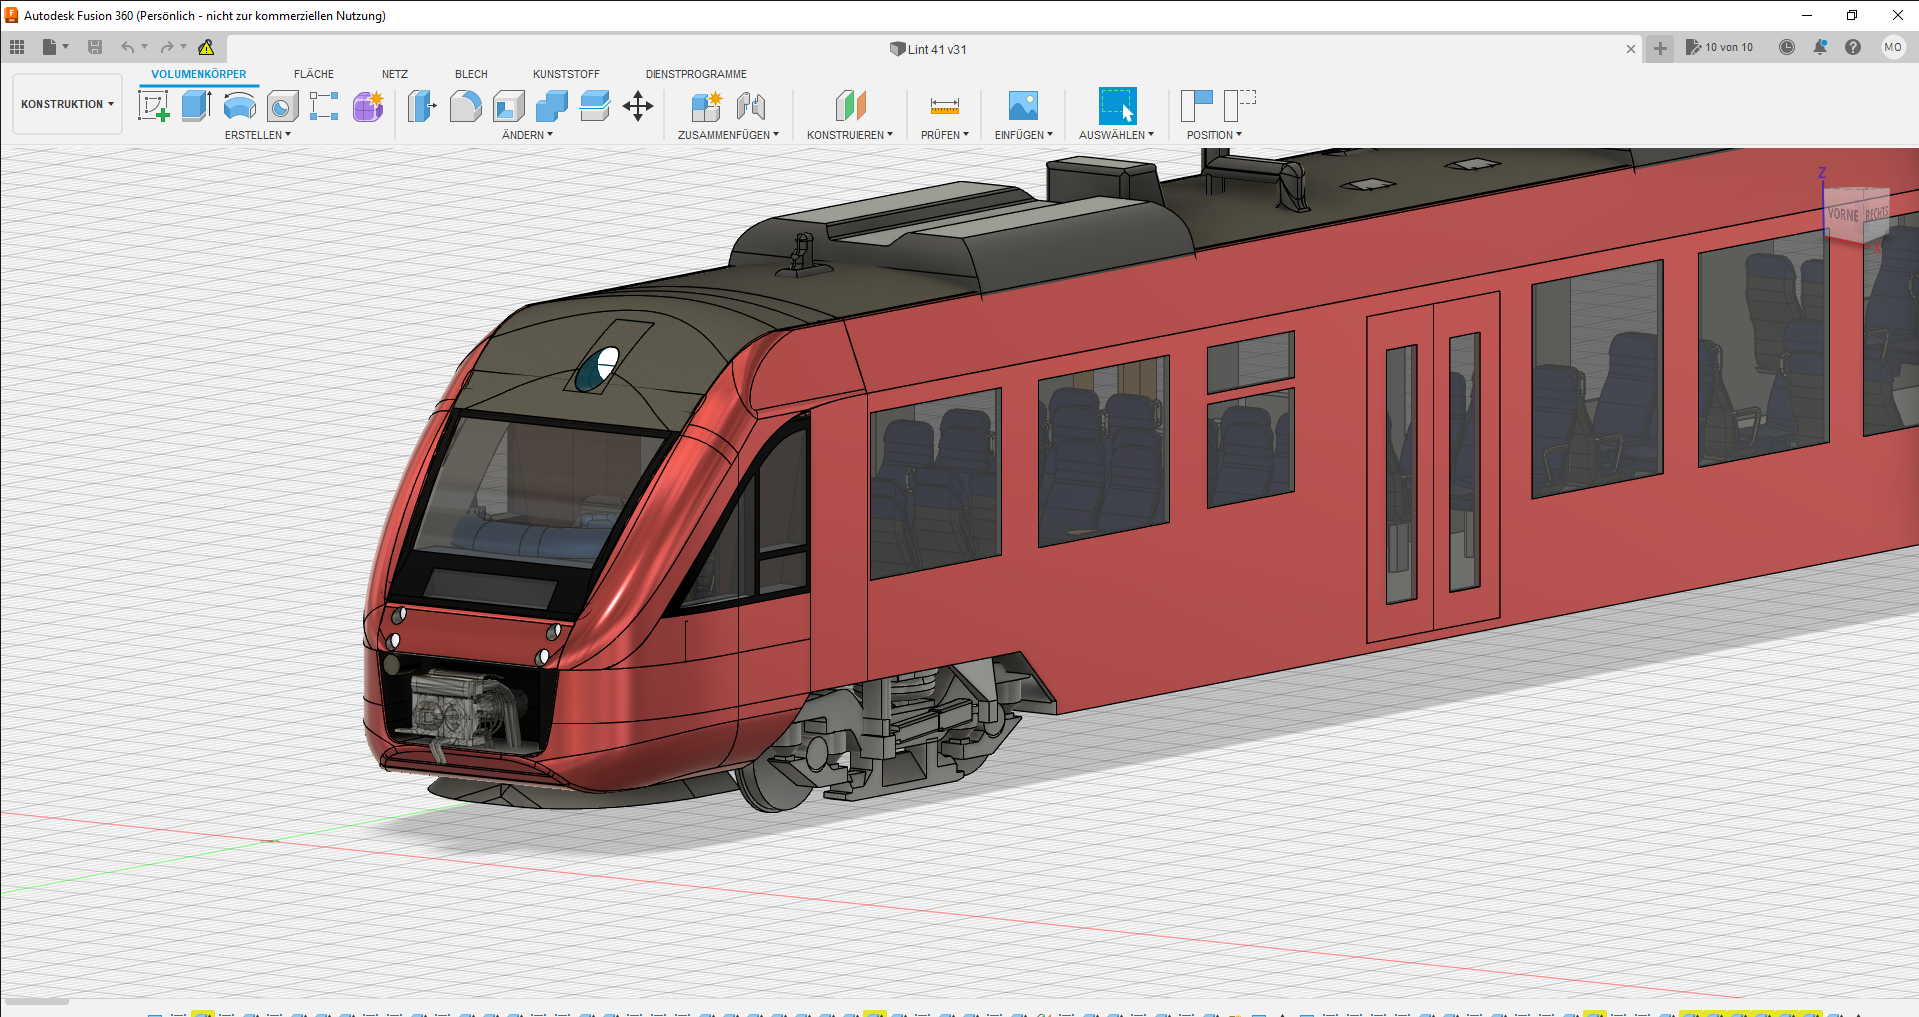Image resolution: width=1919 pixels, height=1017 pixels.
Task: Add a new design tab
Action: [x=1660, y=48]
